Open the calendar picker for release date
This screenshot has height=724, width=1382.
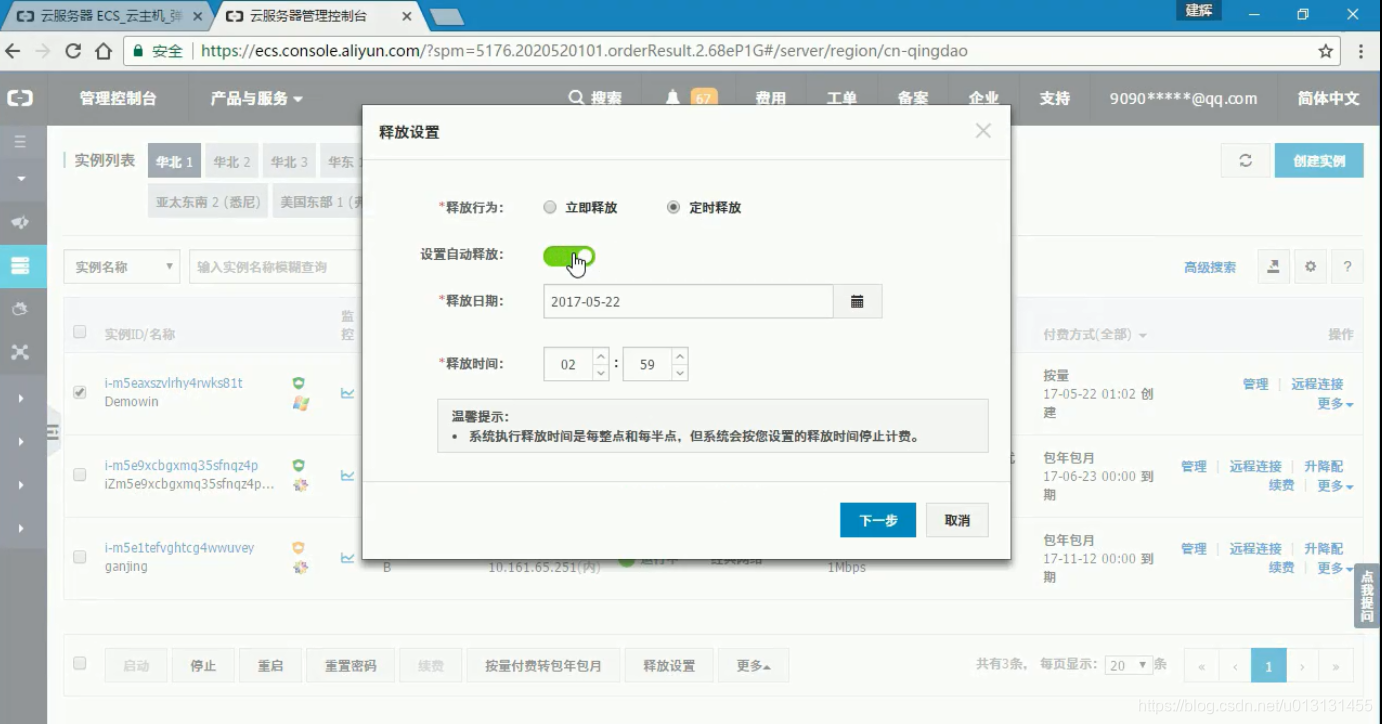click(857, 301)
